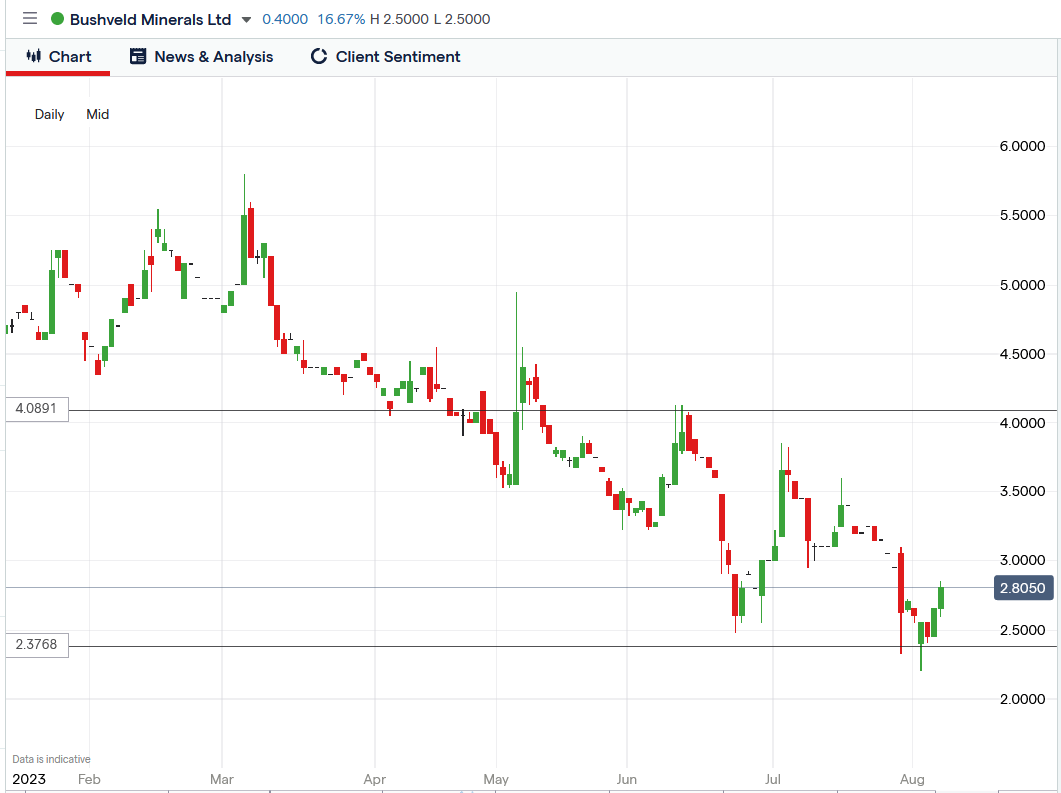Click the Data is indicative notice
The height and width of the screenshot is (793, 1061).
(x=51, y=759)
